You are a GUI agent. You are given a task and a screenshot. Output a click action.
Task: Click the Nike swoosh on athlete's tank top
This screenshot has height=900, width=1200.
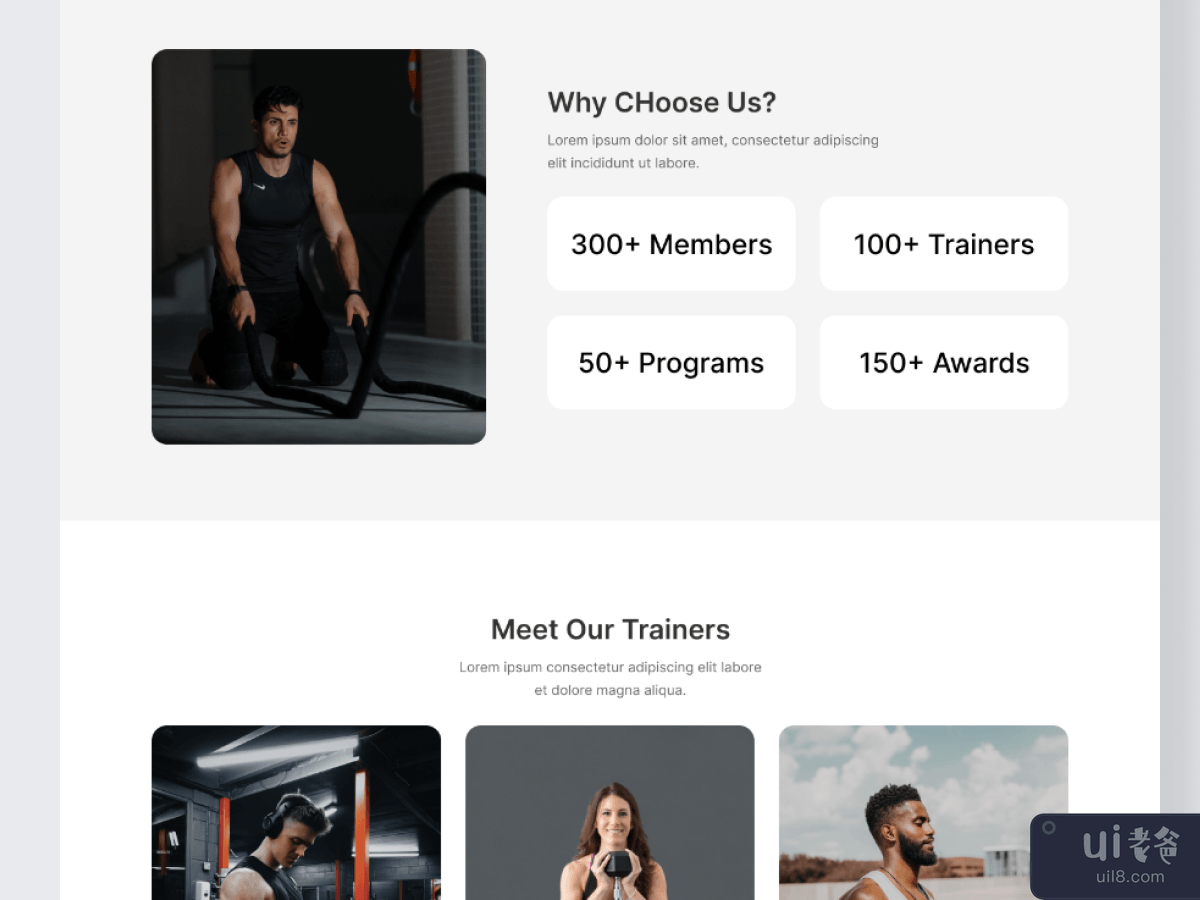pyautogui.click(x=259, y=186)
